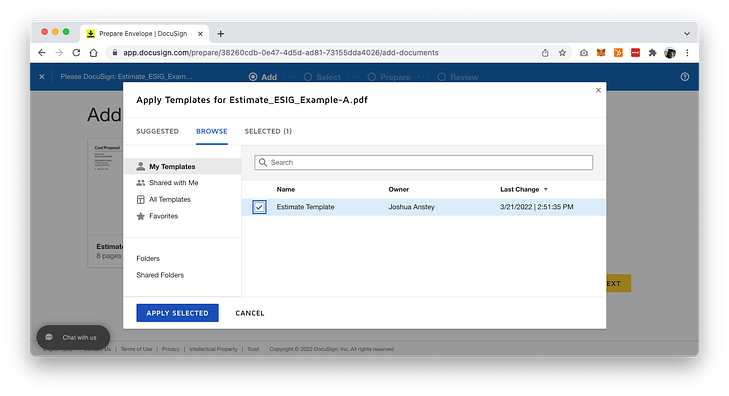Select the Add step radio

click(253, 77)
